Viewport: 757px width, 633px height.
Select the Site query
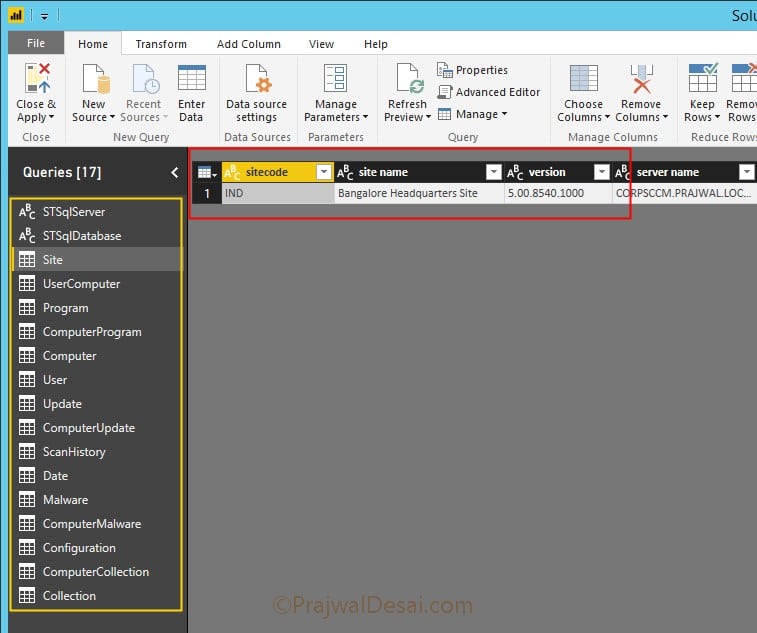point(97,259)
